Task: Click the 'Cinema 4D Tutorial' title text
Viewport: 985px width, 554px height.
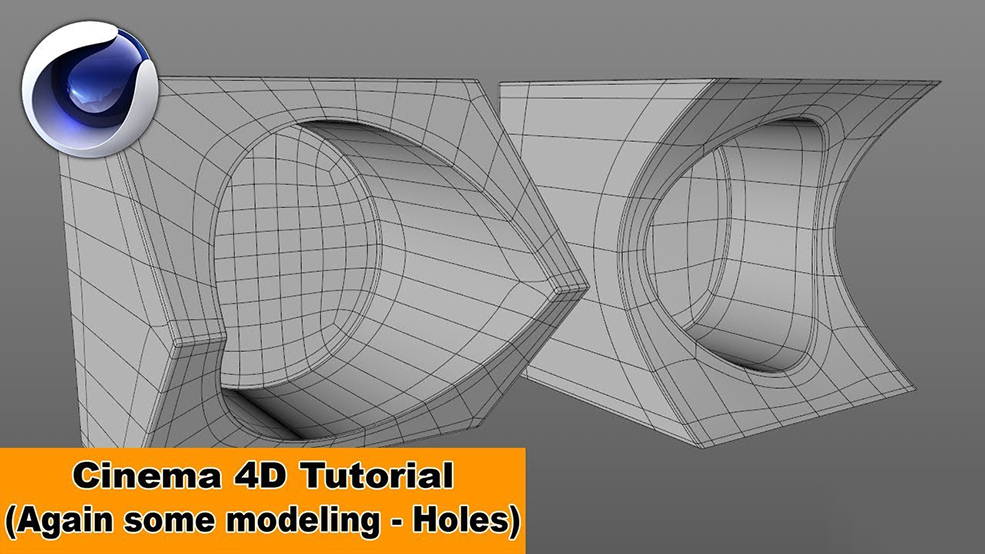Action: click(263, 475)
